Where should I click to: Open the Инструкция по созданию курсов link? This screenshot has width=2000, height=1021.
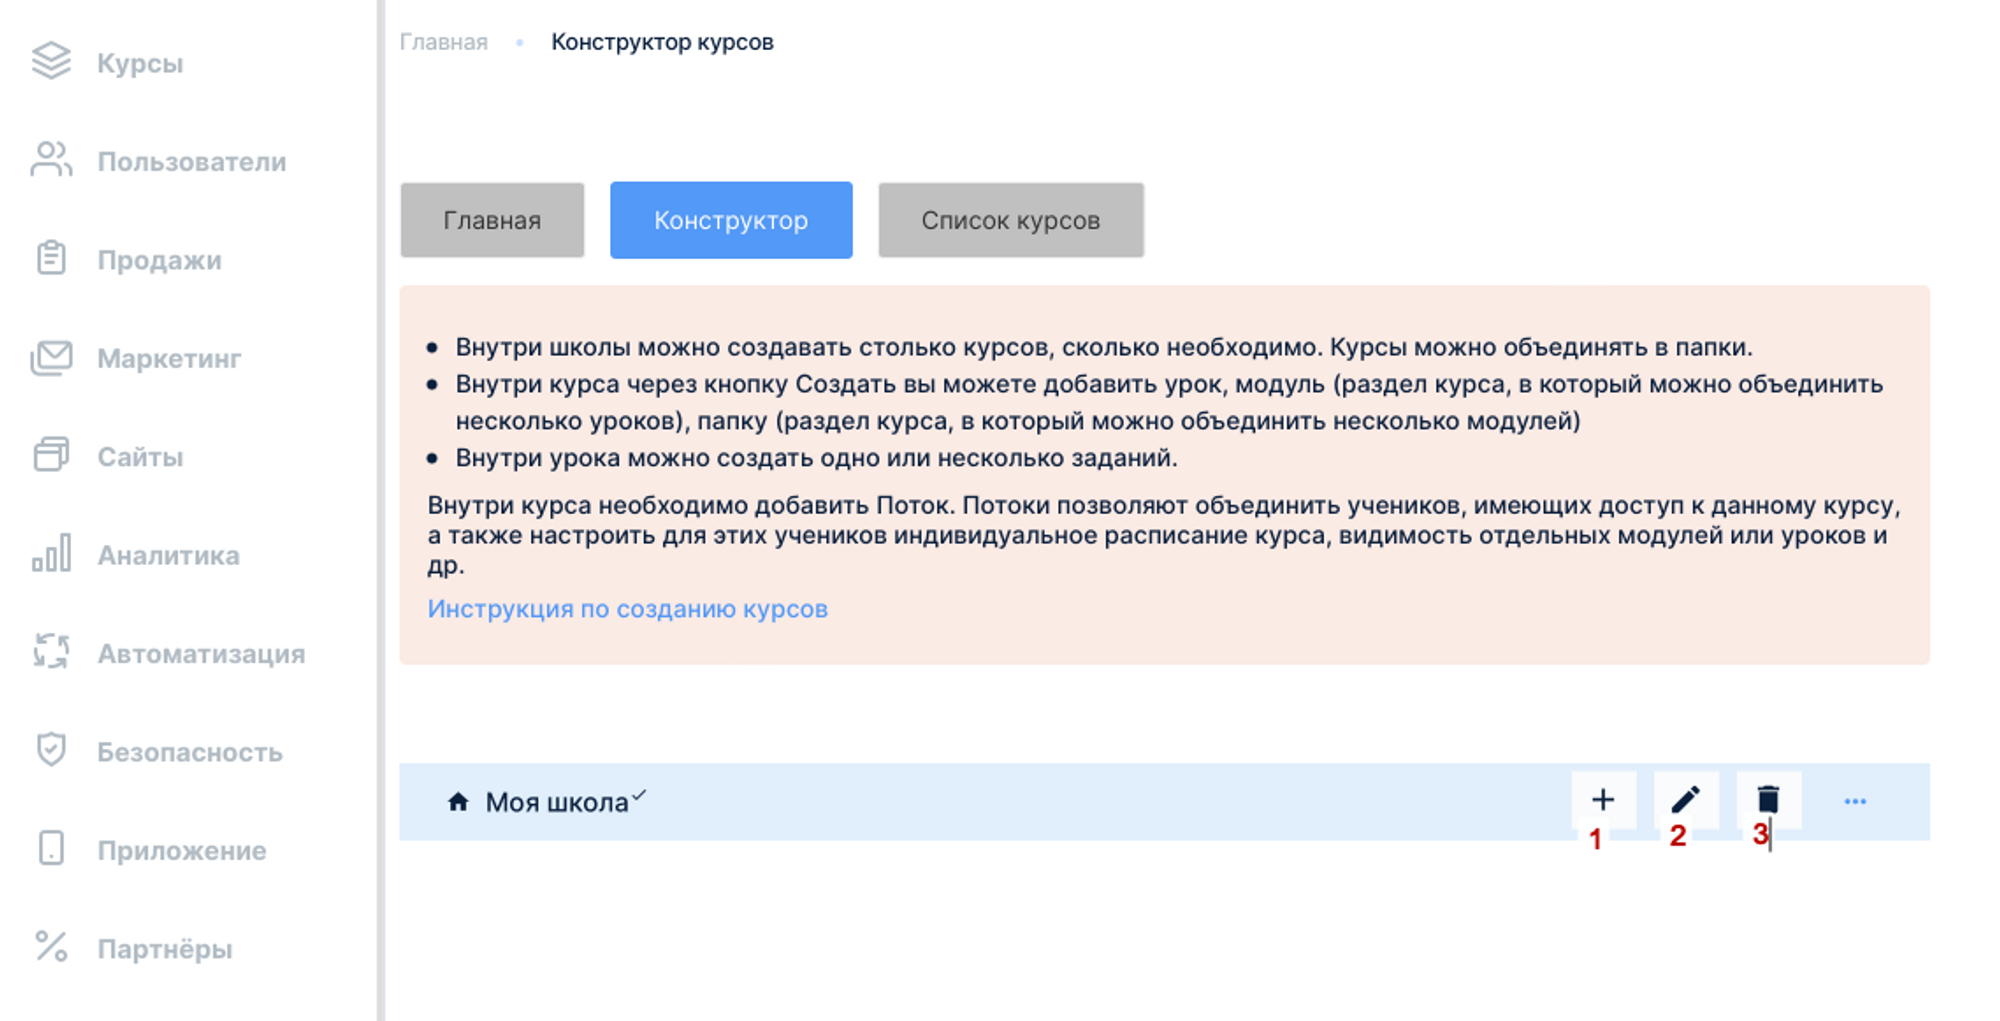click(627, 609)
